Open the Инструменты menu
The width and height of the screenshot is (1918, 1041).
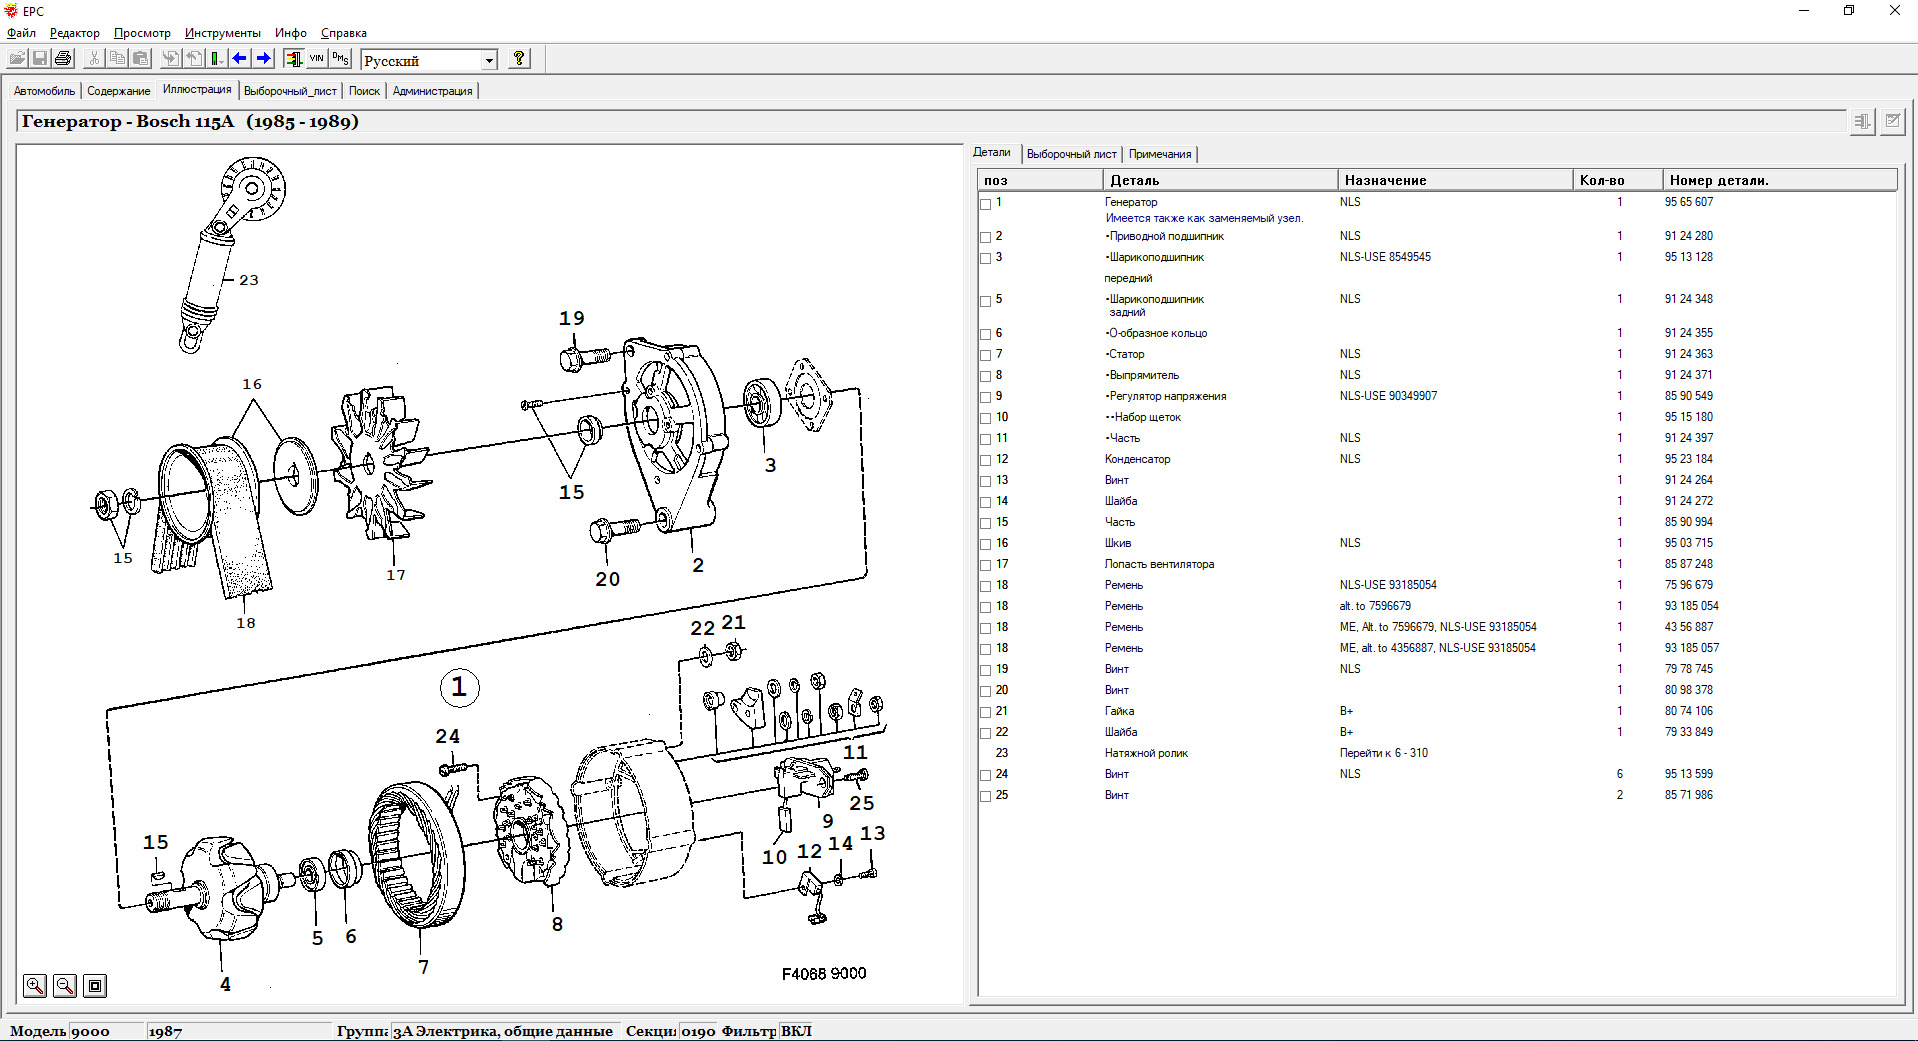223,33
